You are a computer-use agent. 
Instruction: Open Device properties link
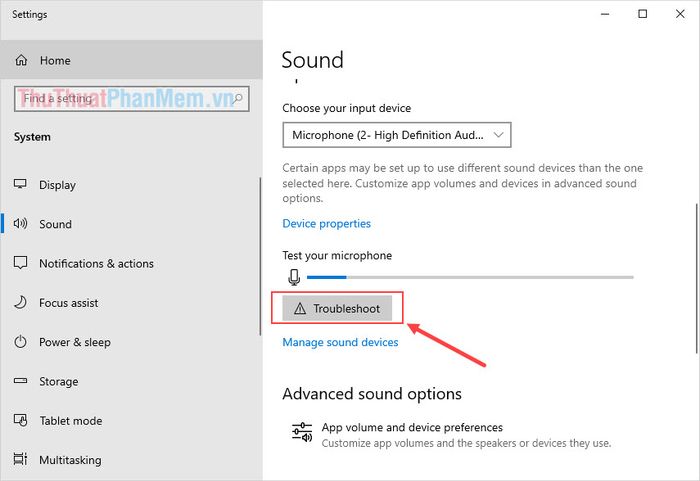pyautogui.click(x=326, y=223)
